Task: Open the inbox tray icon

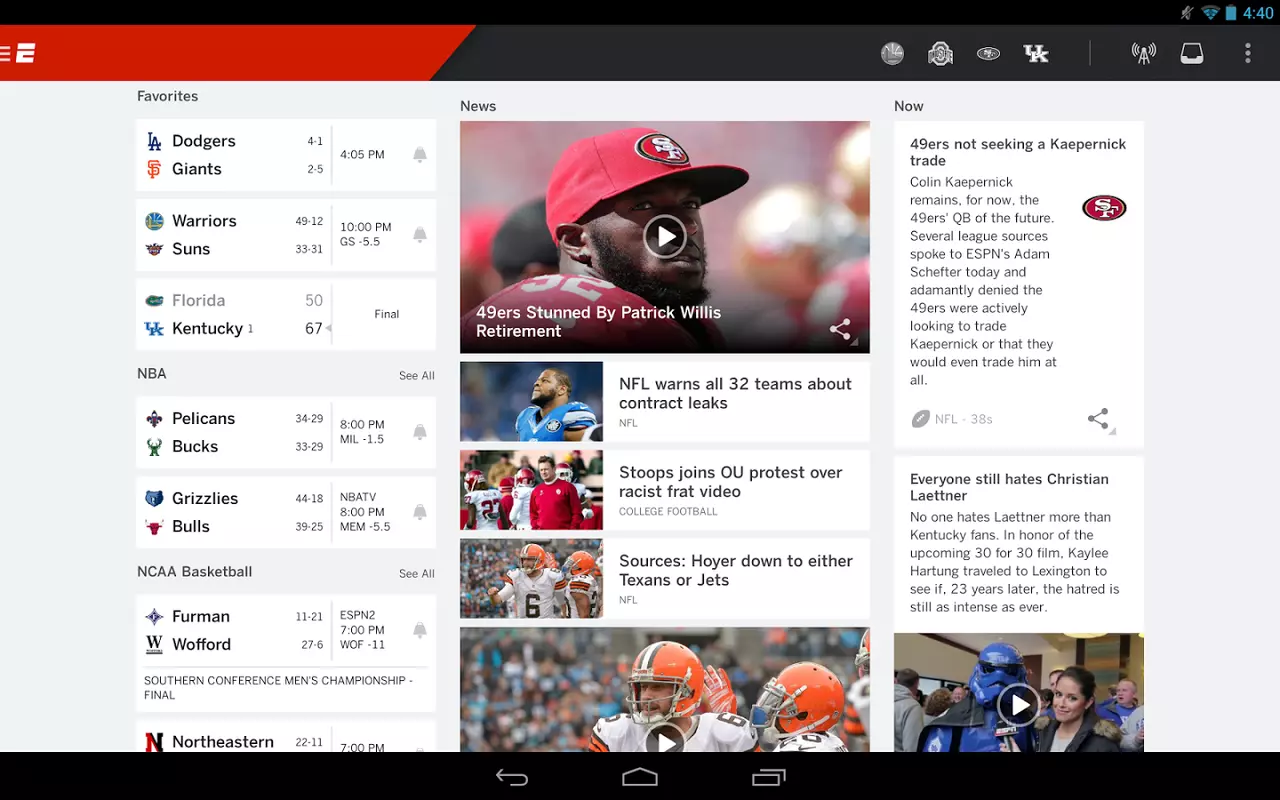Action: (x=1192, y=54)
